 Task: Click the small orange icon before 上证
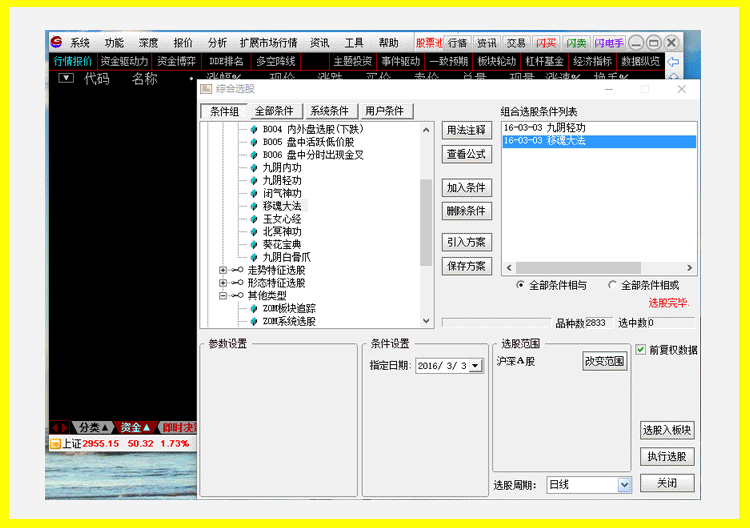(55, 444)
